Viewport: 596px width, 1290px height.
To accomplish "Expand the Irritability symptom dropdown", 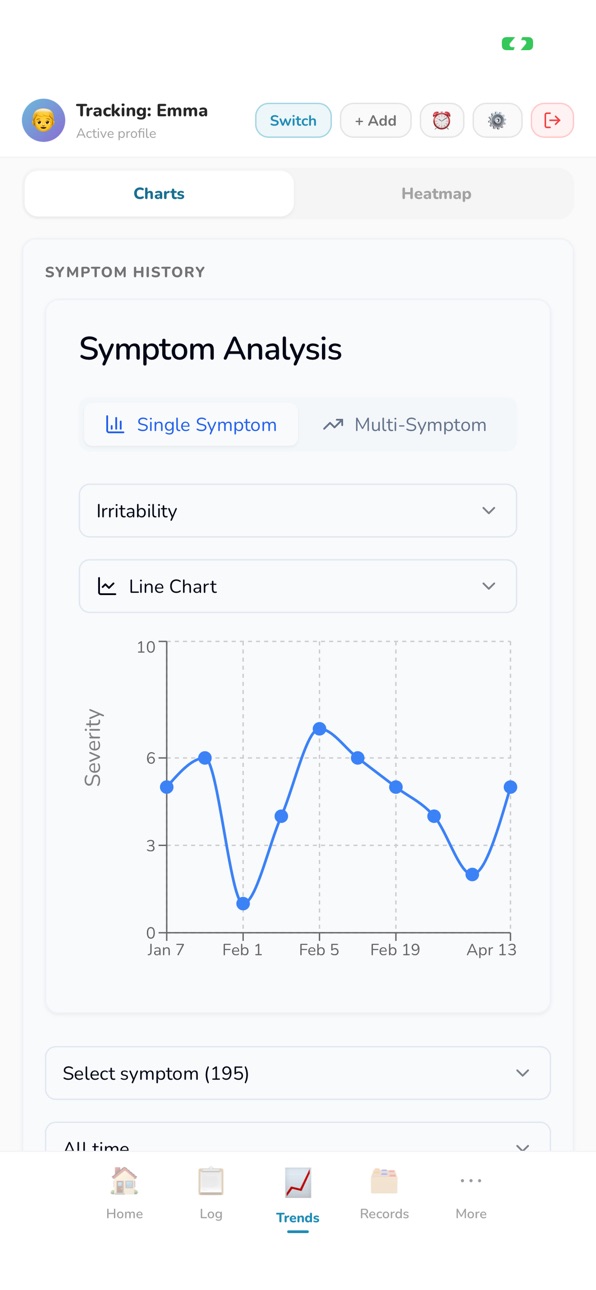I will coord(298,511).
